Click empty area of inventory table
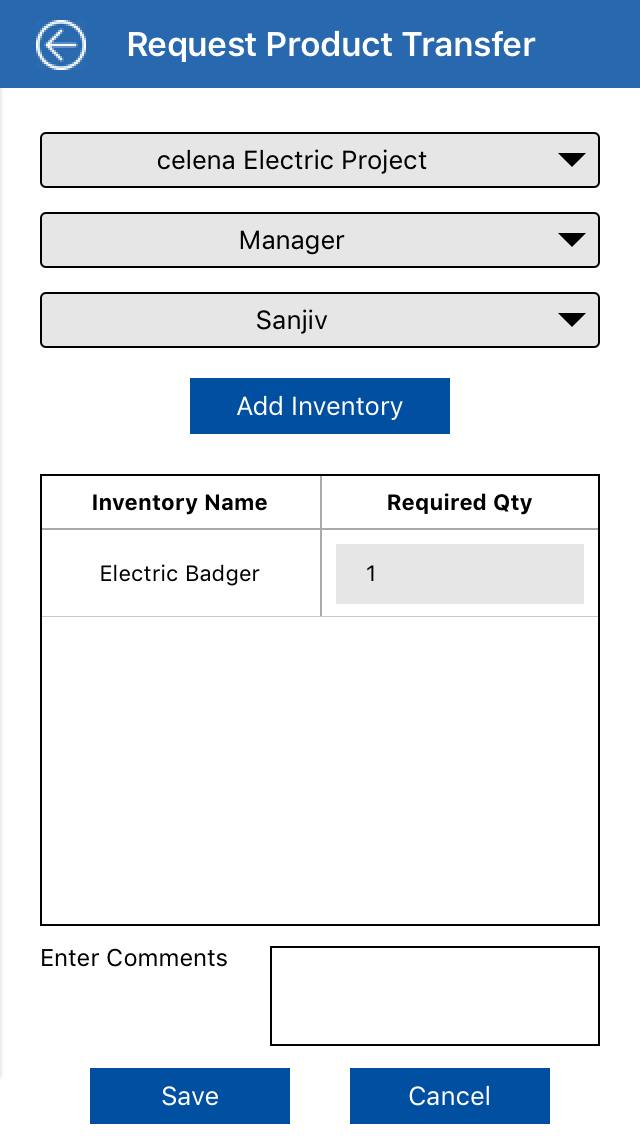640x1136 pixels. [x=320, y=770]
